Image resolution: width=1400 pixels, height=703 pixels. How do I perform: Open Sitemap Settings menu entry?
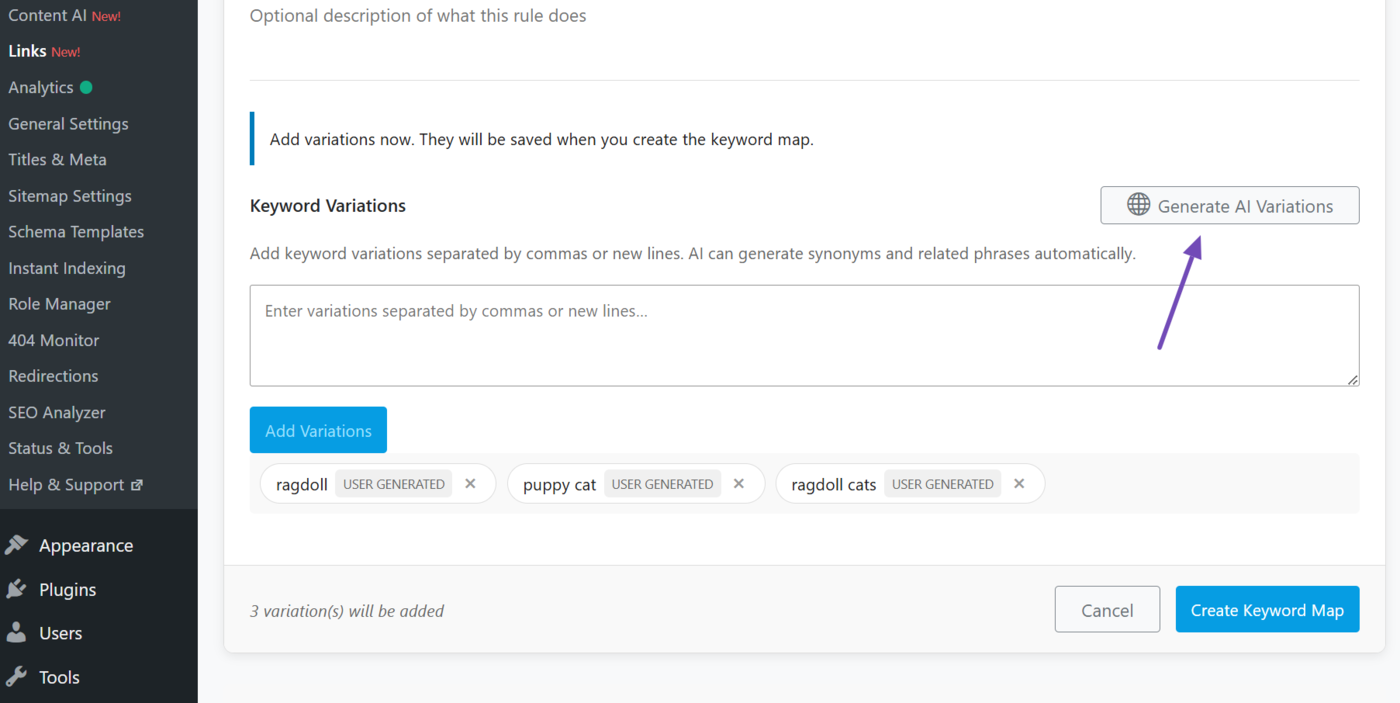click(70, 196)
